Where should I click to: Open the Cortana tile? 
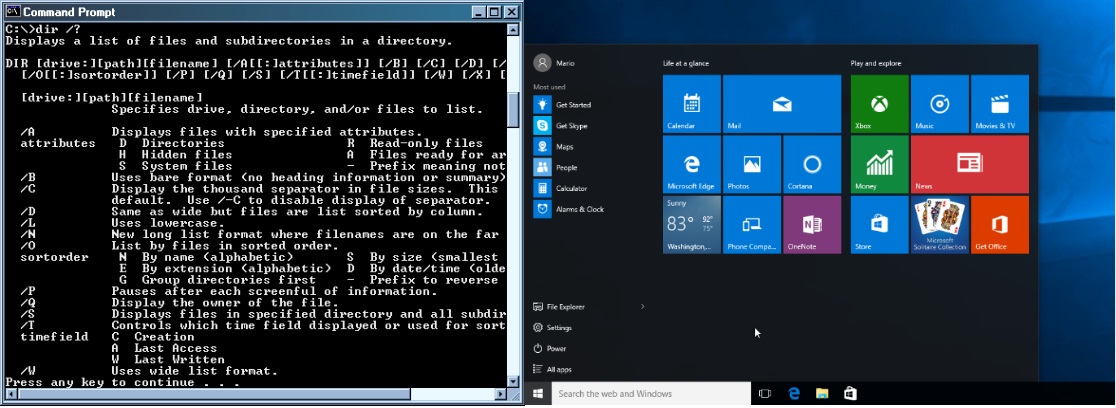(812, 164)
